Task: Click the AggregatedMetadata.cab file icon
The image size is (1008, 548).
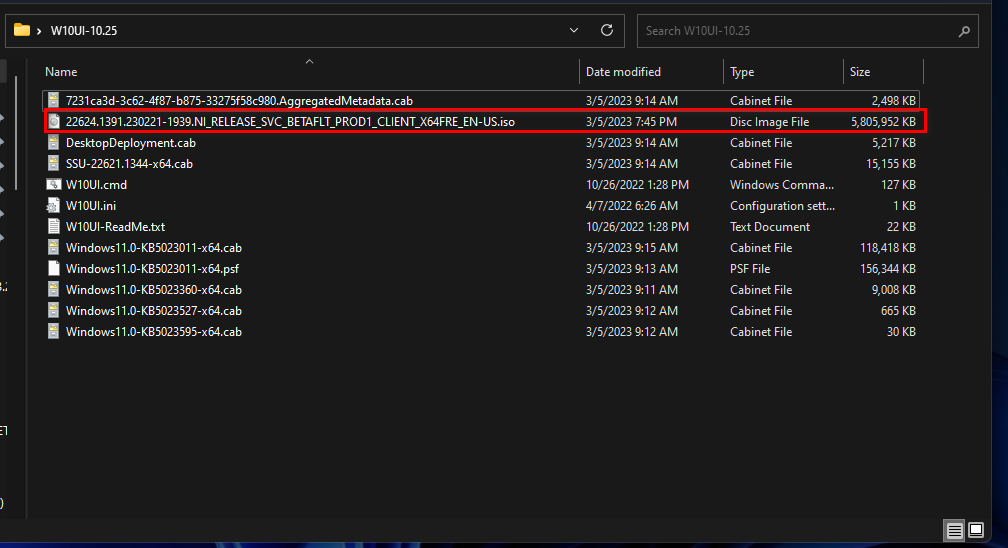Action: [x=53, y=100]
